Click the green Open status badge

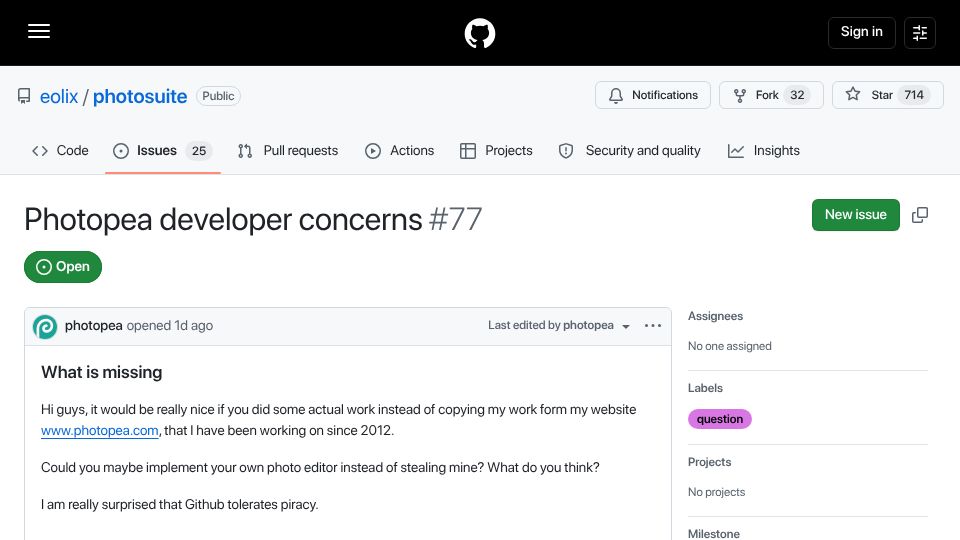click(x=63, y=267)
